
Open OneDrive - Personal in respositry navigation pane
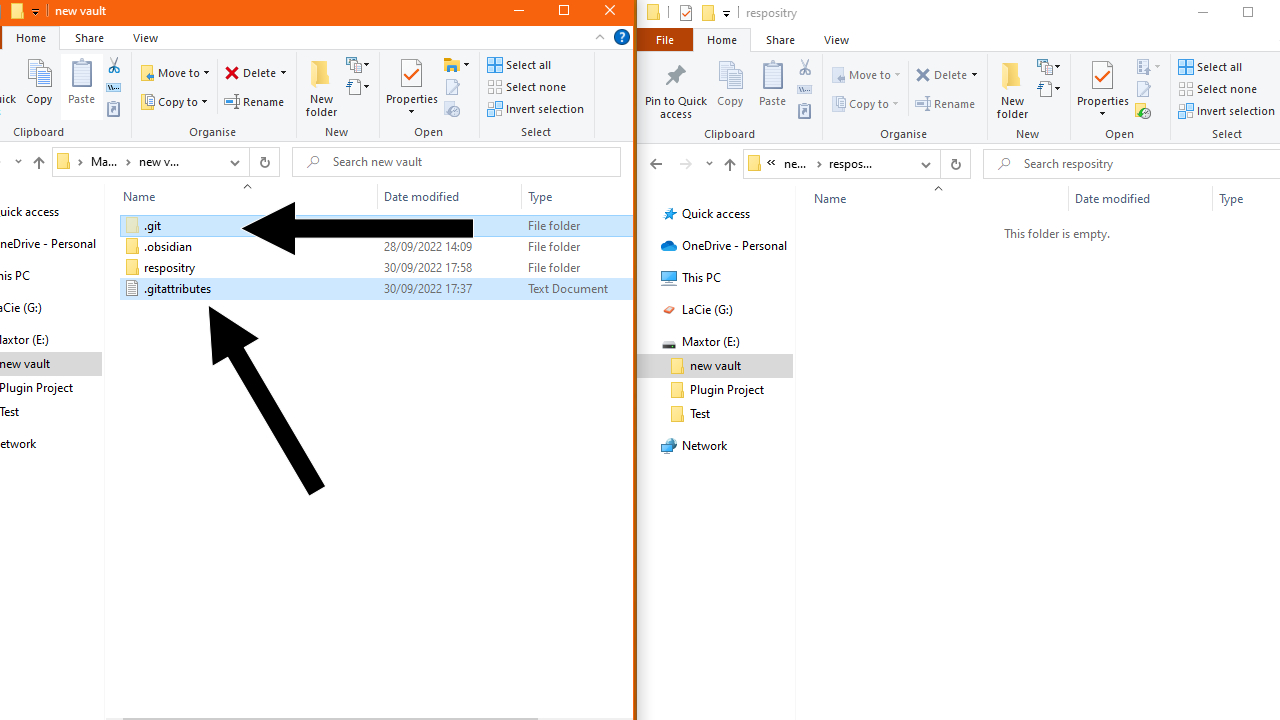733,246
